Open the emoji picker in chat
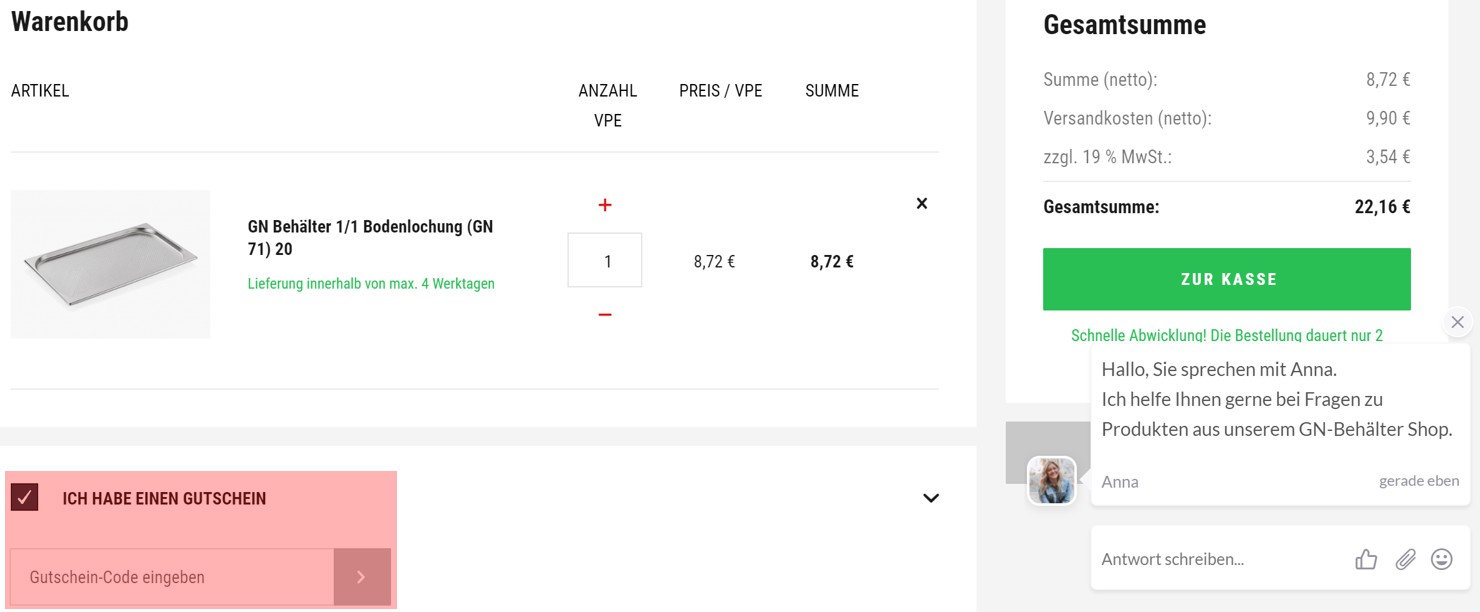The image size is (1480, 612). click(1441, 559)
